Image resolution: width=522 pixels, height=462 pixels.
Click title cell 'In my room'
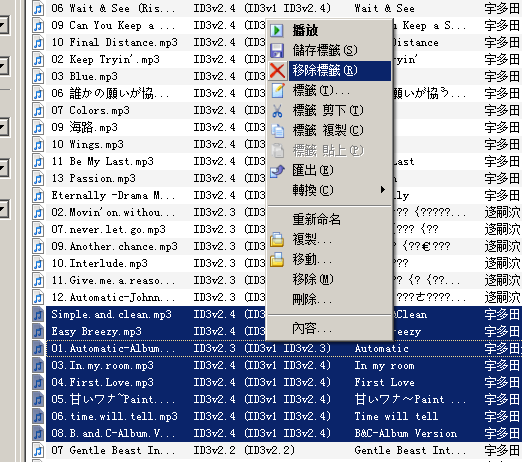pos(384,365)
